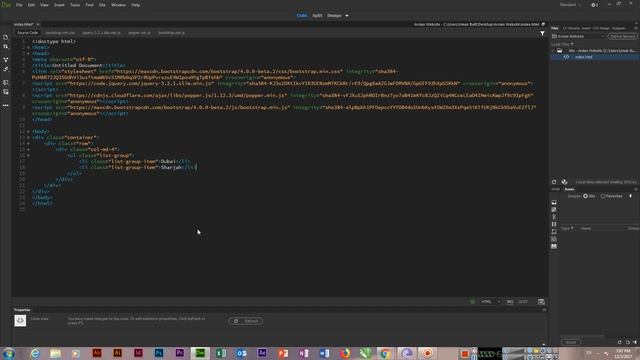The image size is (640, 360).
Task: Sort Assets list by Type column
Action: (567, 229)
